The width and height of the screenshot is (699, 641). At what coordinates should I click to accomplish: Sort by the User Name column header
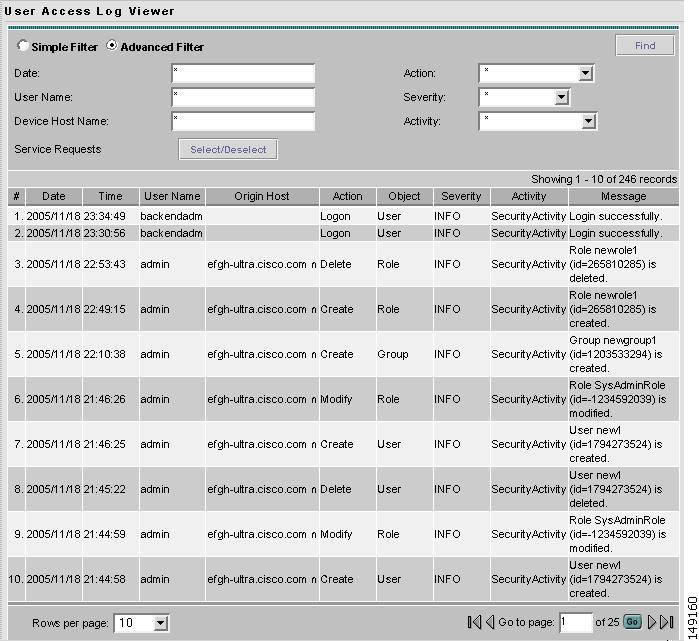point(172,196)
